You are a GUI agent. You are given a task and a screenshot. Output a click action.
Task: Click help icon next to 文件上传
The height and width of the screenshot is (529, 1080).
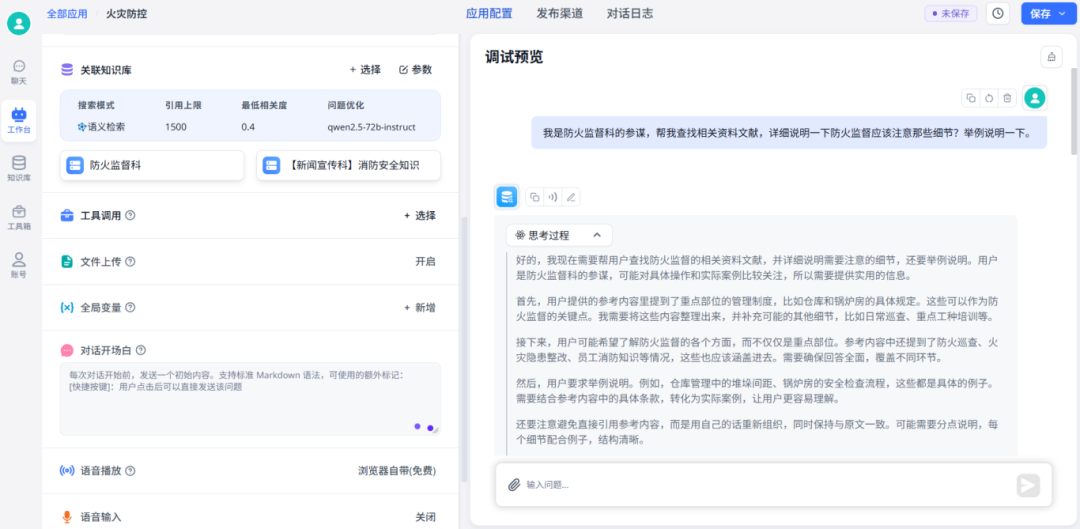[x=130, y=262]
